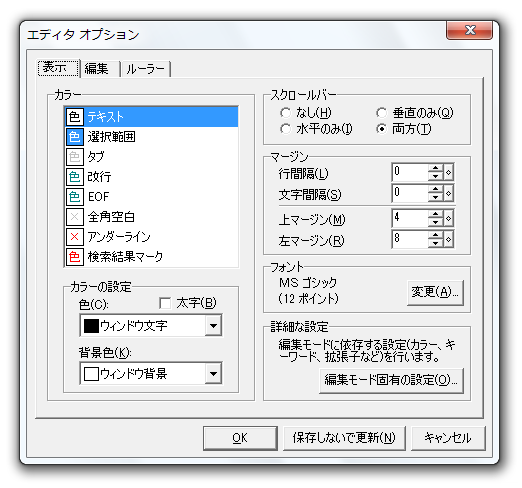
Task: Click 保存しないで更新(N) button
Action: point(344,438)
